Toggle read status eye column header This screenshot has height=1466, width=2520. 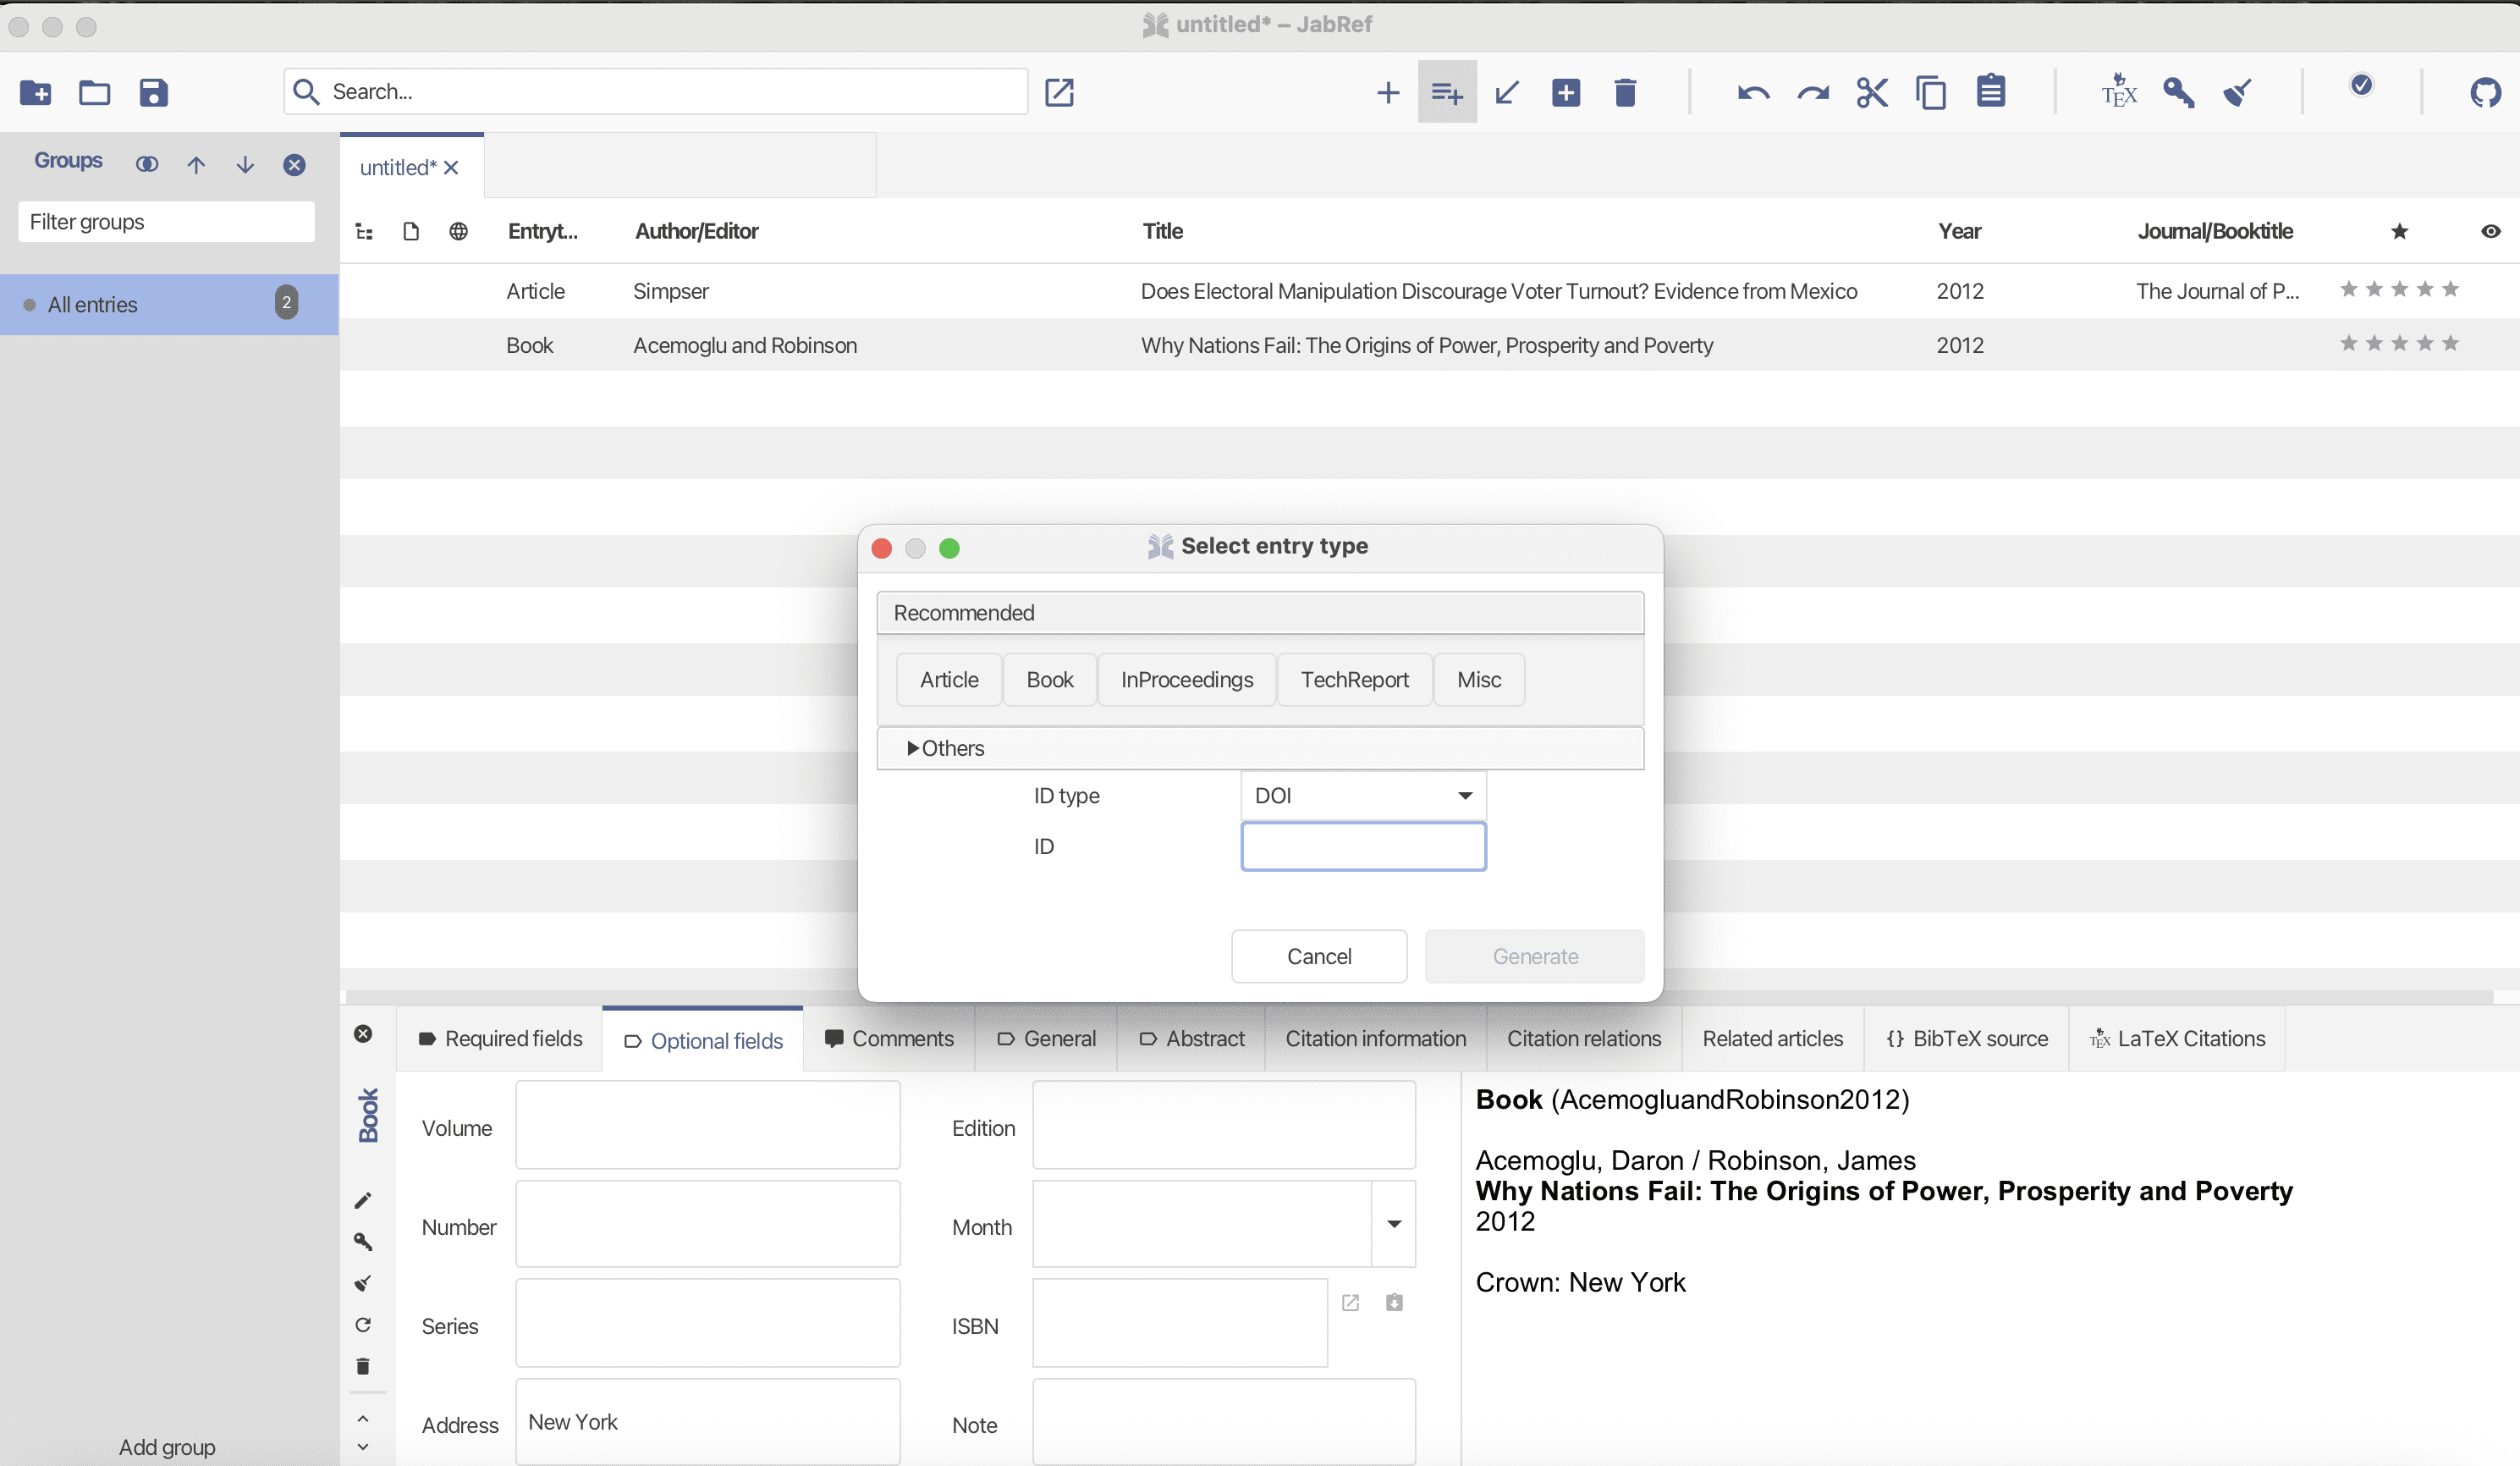click(x=2490, y=231)
